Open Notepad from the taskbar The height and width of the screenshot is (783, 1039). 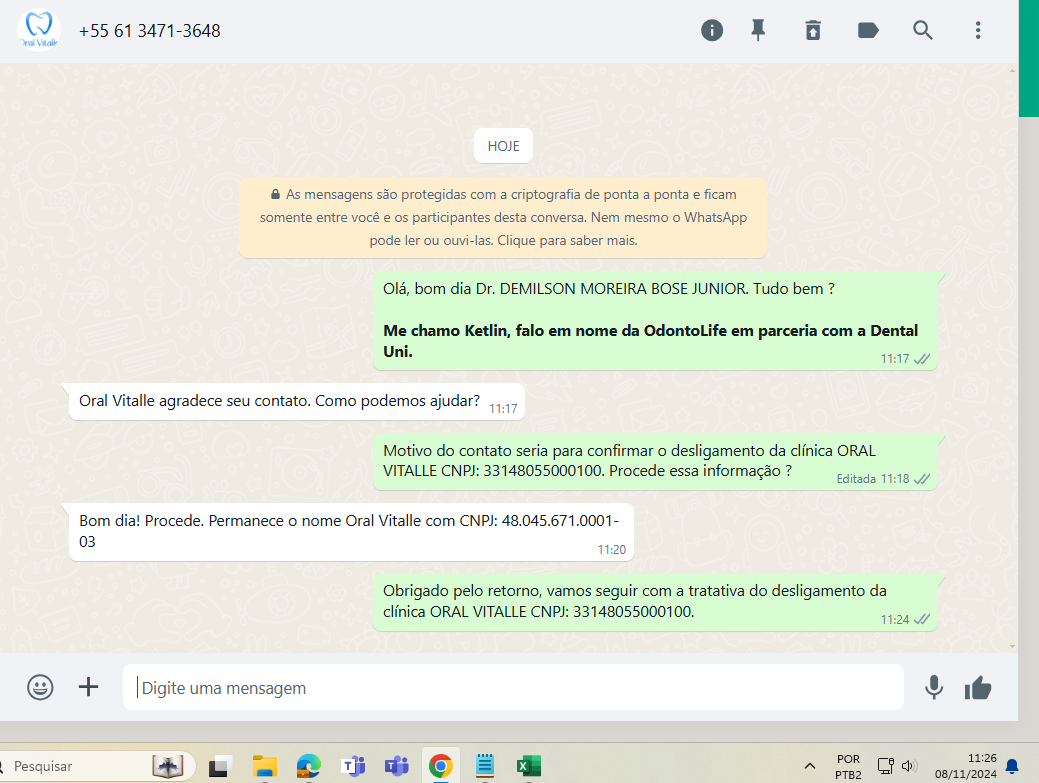coord(485,766)
